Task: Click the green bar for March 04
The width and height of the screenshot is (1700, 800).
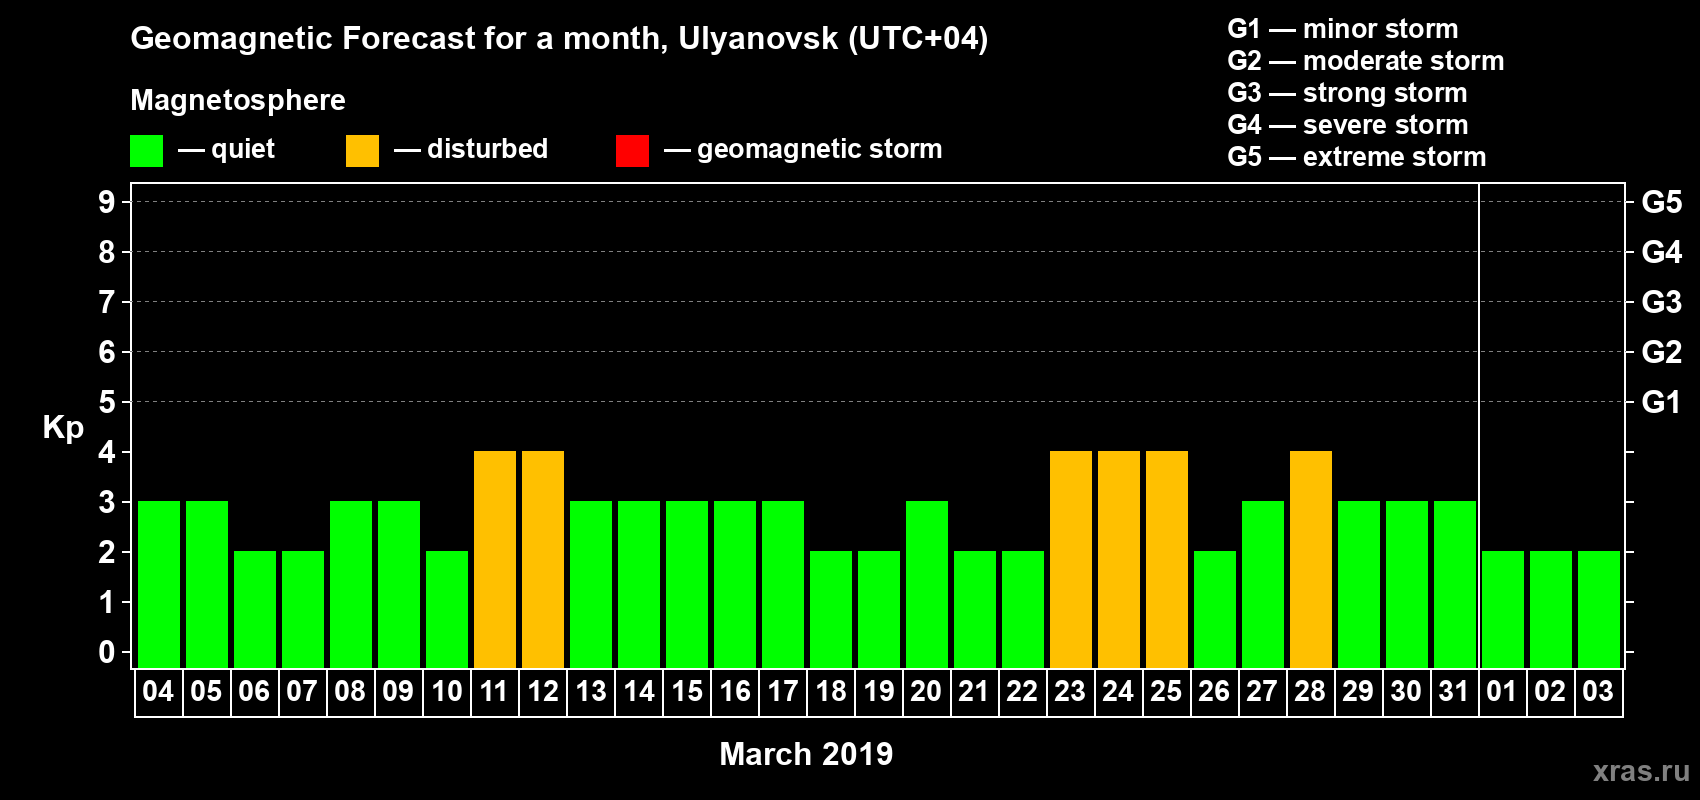Action: coord(159,584)
